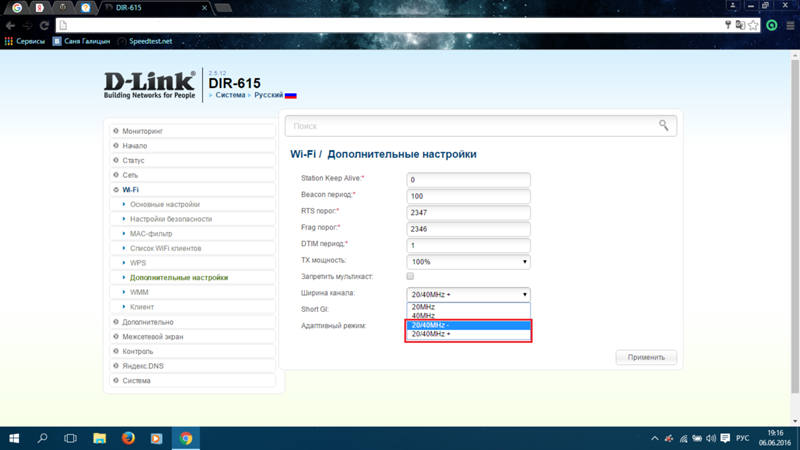Screen dimensions: 800x450
Task: Click the Ширина канала dropdown
Action: [x=468, y=294]
